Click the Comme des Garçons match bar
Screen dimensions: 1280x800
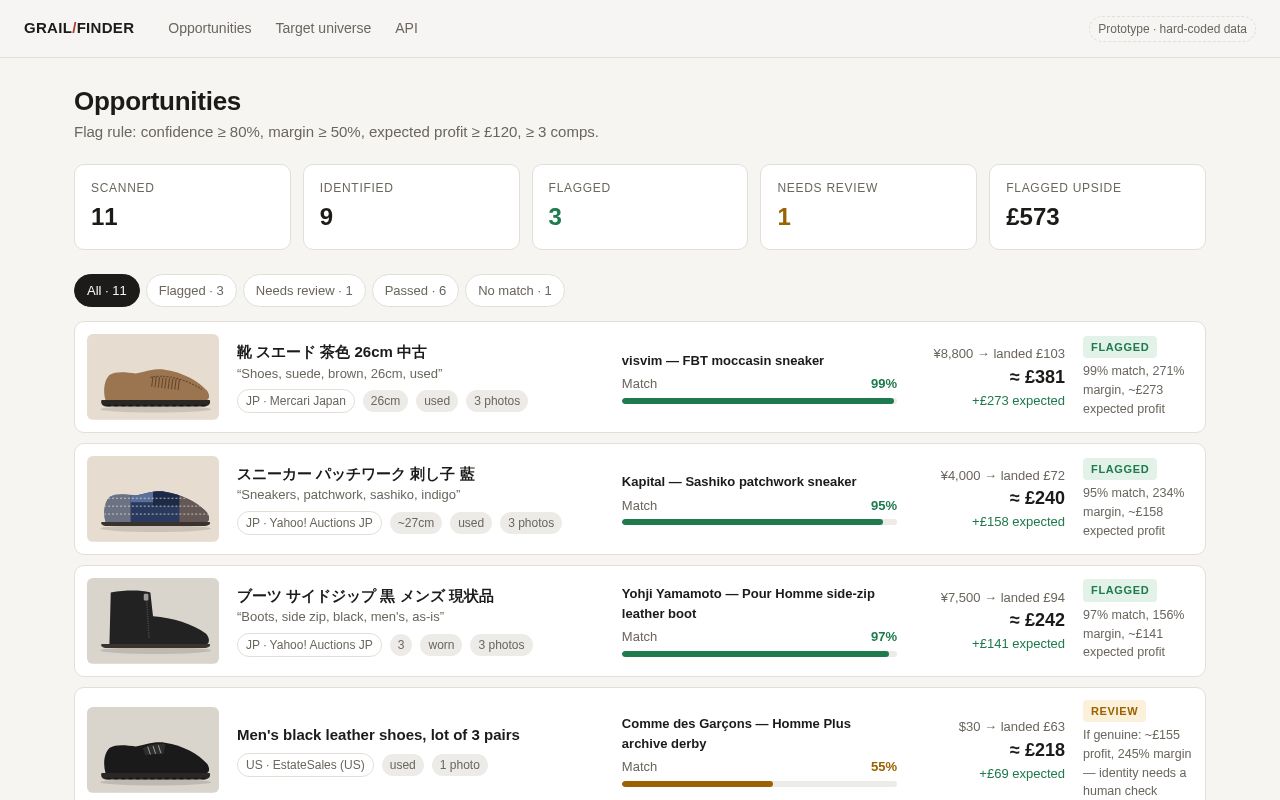759,784
